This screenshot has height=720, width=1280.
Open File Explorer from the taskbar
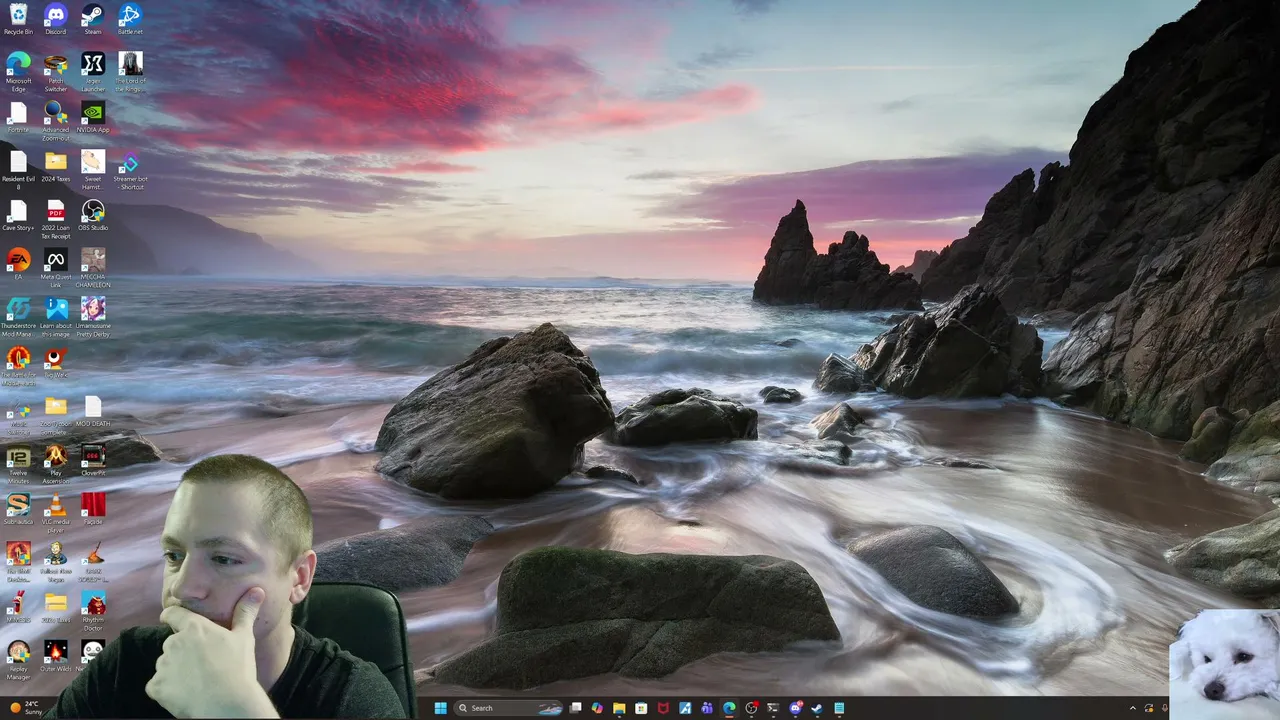(x=619, y=708)
